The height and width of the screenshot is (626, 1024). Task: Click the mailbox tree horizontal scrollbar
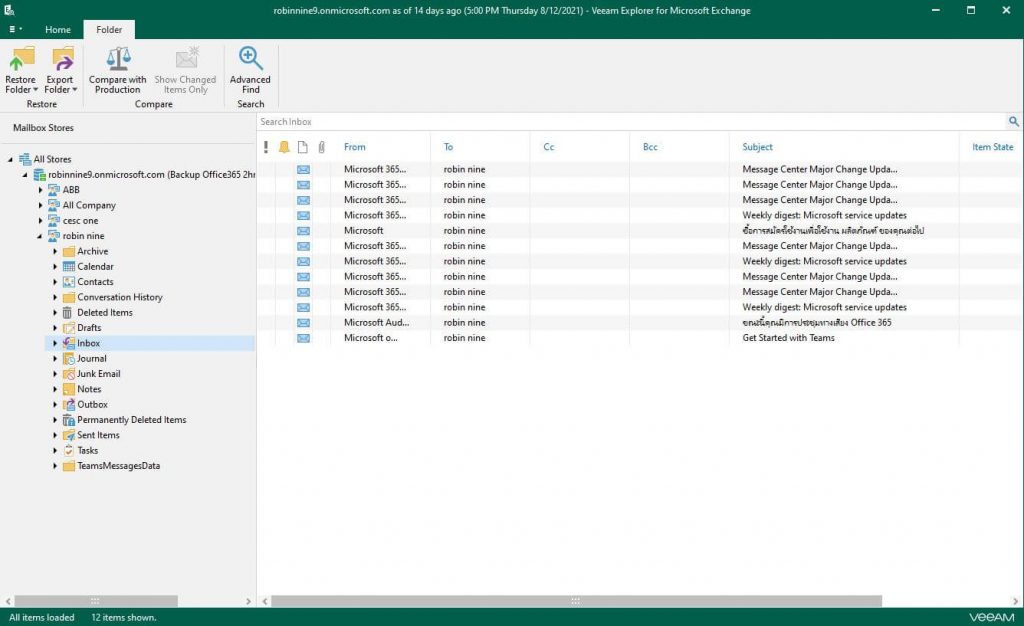click(x=95, y=601)
